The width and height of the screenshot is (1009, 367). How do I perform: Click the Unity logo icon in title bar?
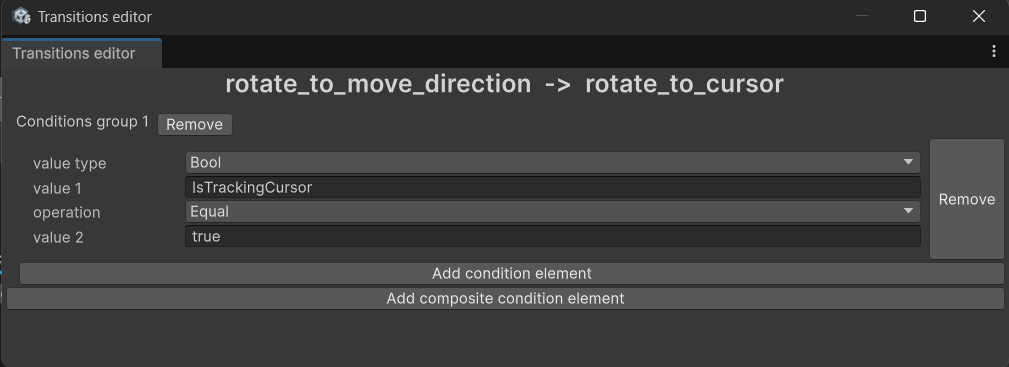coord(21,16)
